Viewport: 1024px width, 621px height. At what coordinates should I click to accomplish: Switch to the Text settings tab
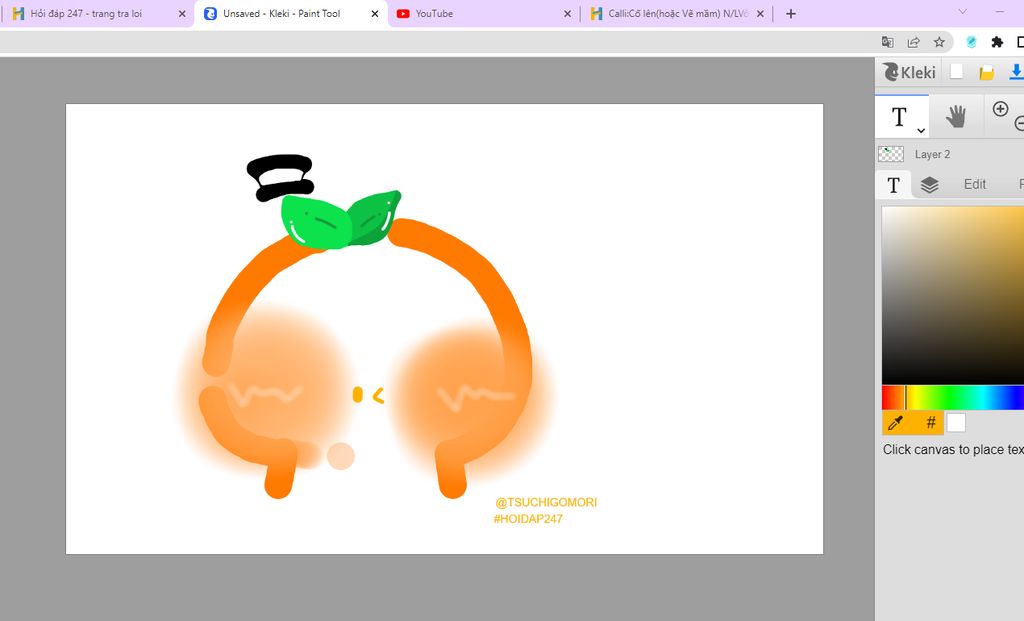pyautogui.click(x=893, y=185)
